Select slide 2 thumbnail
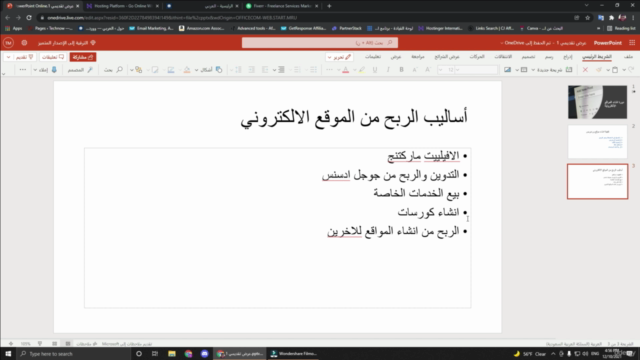 tap(597, 142)
